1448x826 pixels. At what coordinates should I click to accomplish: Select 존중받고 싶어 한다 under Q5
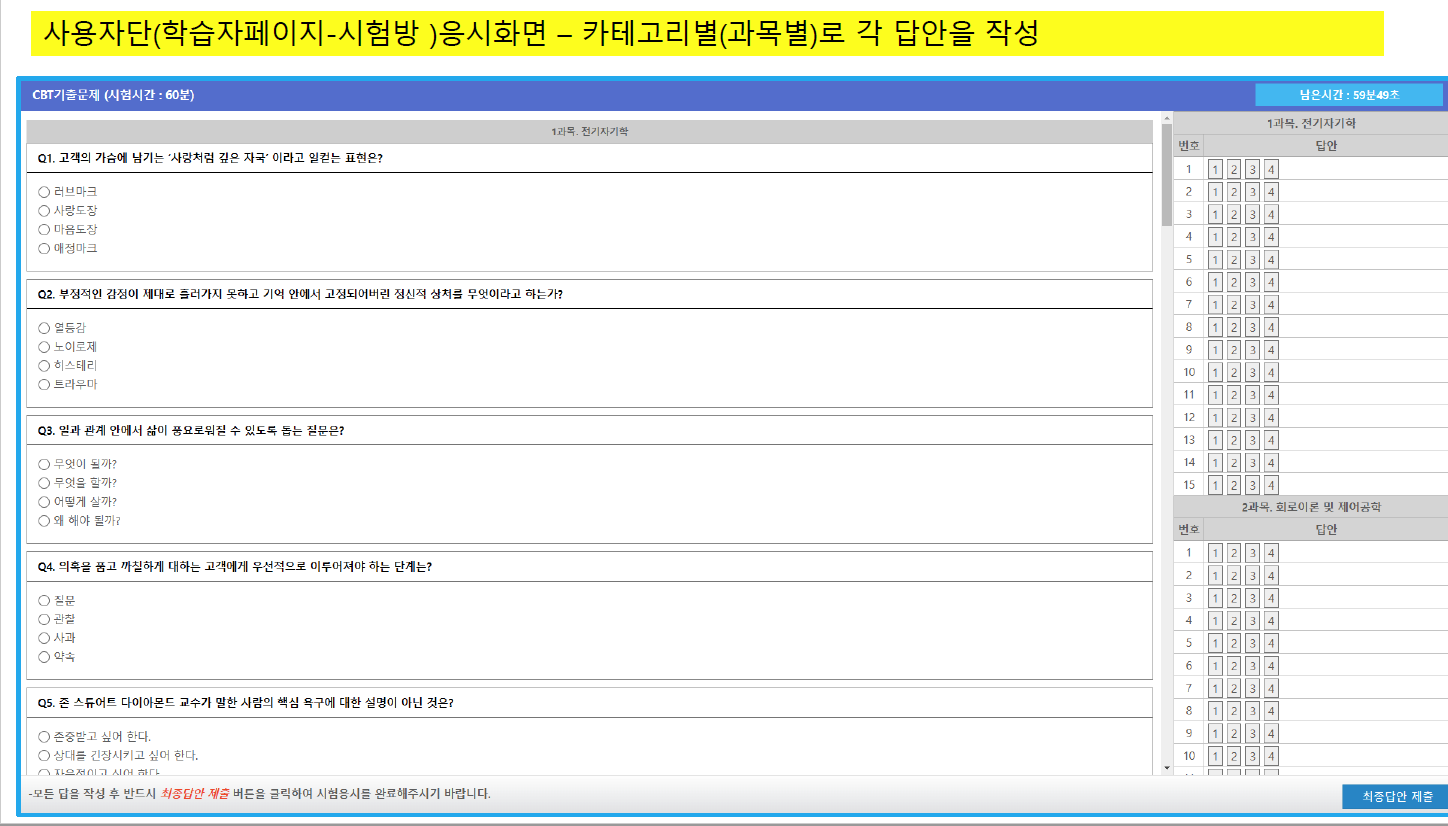pyautogui.click(x=44, y=736)
